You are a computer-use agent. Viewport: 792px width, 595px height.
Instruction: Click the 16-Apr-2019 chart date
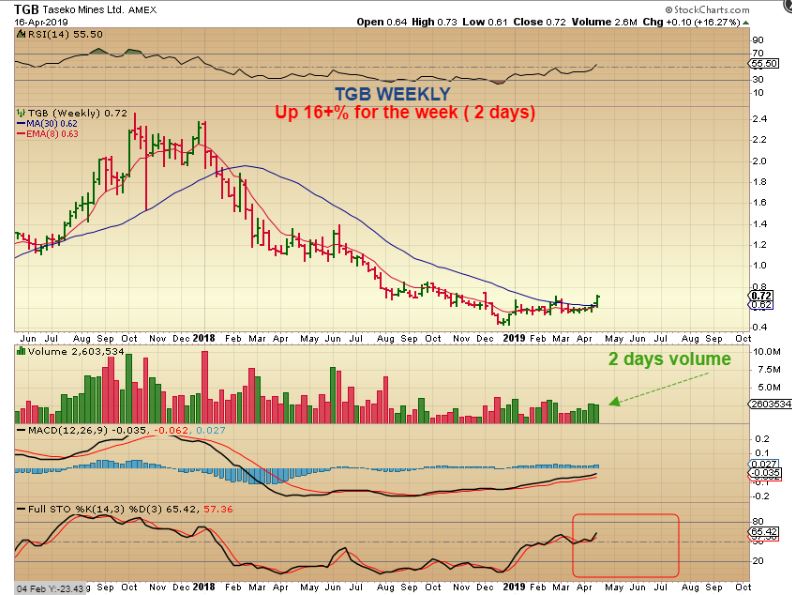point(41,22)
